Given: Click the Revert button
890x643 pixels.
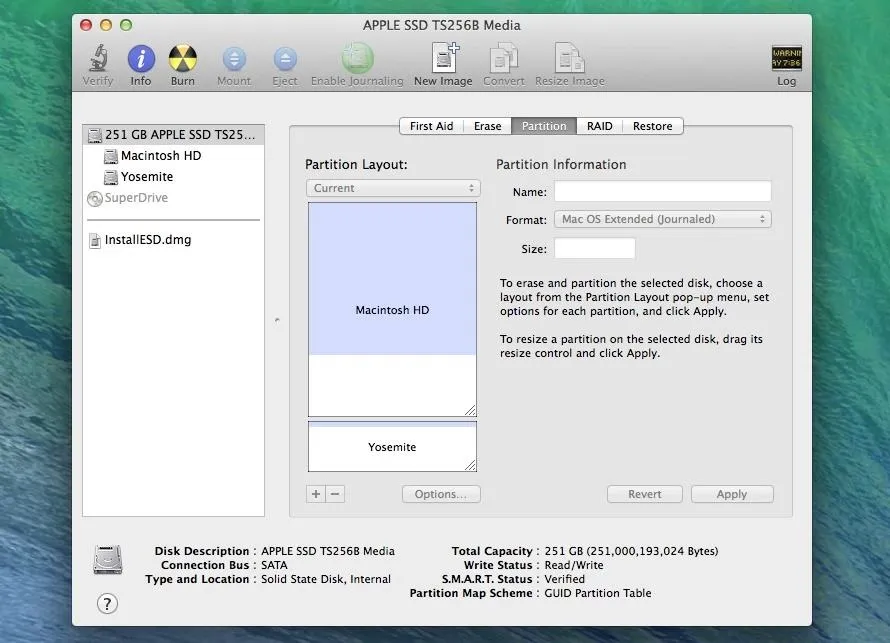Looking at the screenshot, I should [645, 494].
